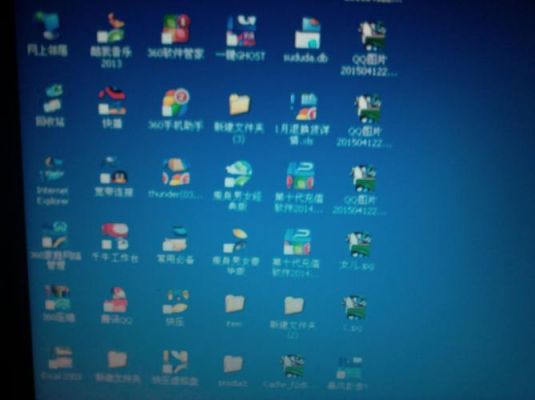535x400 pixels.
Task: Select the 1月退换货详情 spreadsheet file
Action: click(302, 119)
